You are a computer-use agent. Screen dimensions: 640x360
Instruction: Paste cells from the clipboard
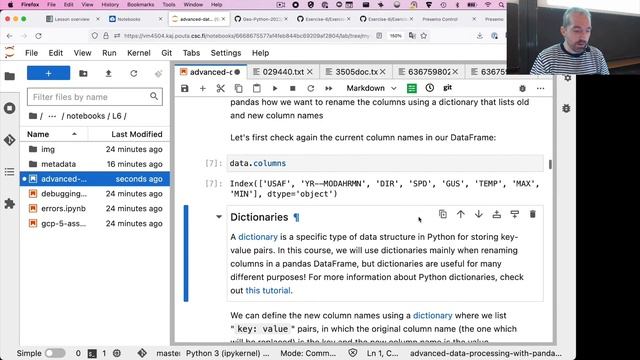[257, 88]
